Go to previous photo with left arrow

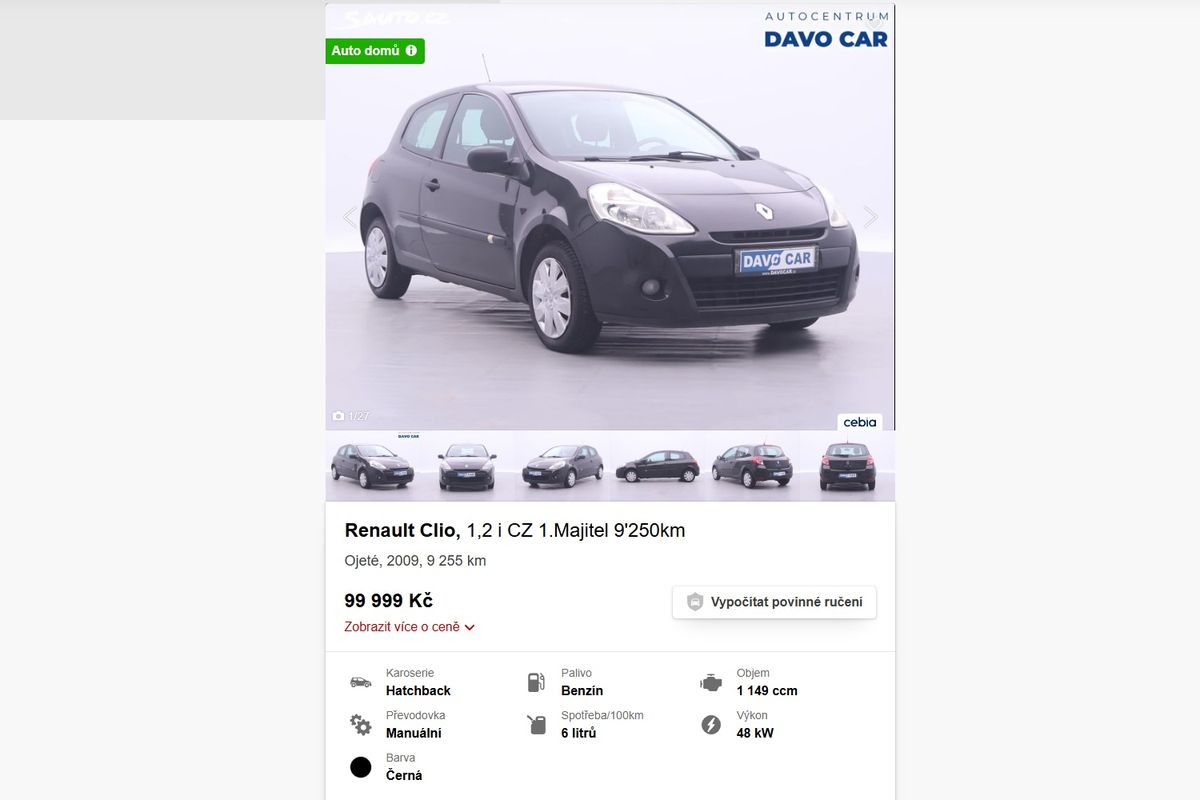(350, 217)
